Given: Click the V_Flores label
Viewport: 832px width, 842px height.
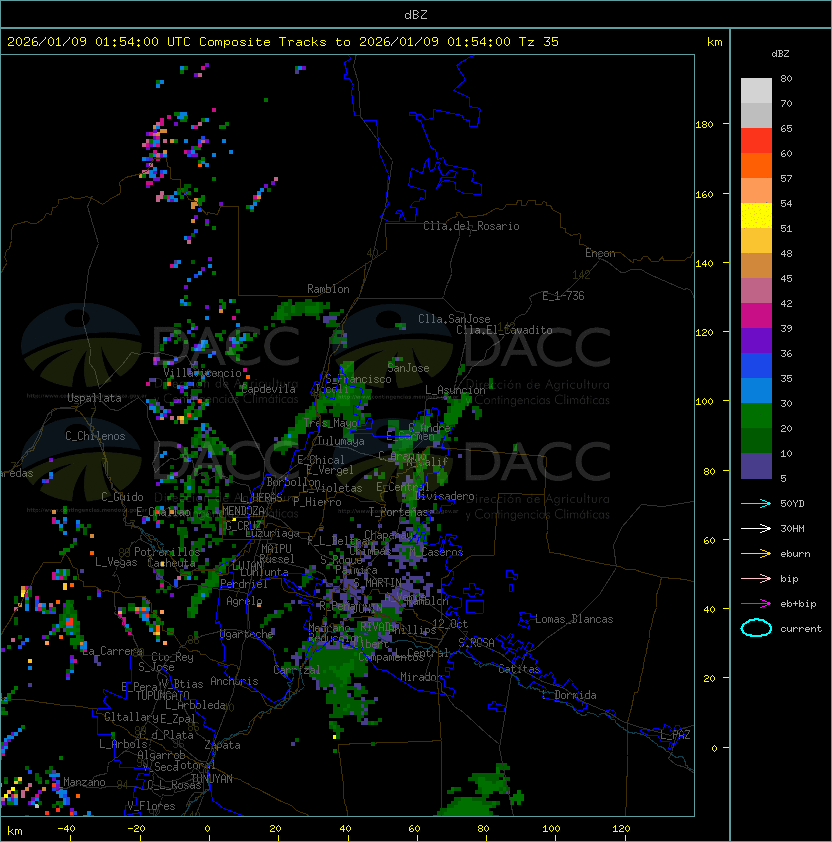Looking at the screenshot, I should pyautogui.click(x=151, y=805).
